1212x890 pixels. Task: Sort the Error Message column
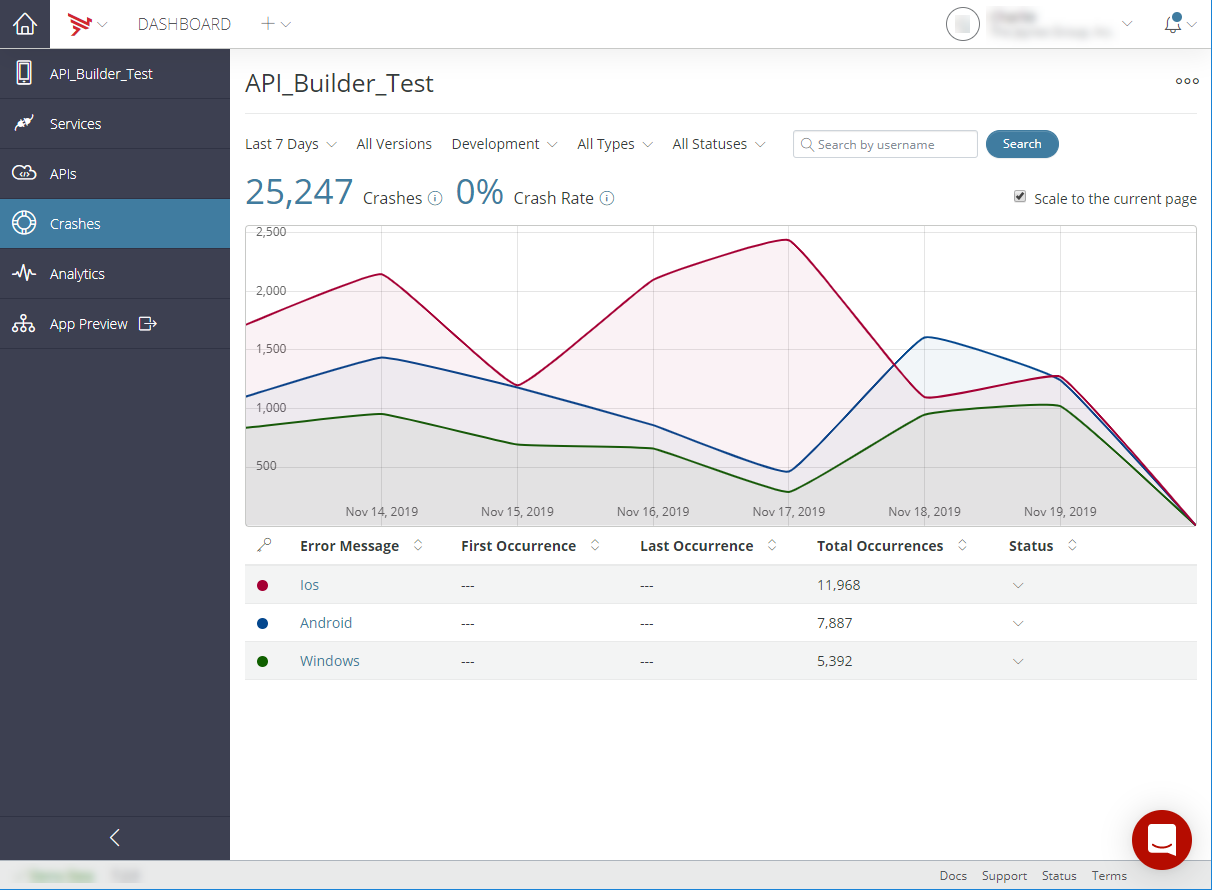point(419,546)
